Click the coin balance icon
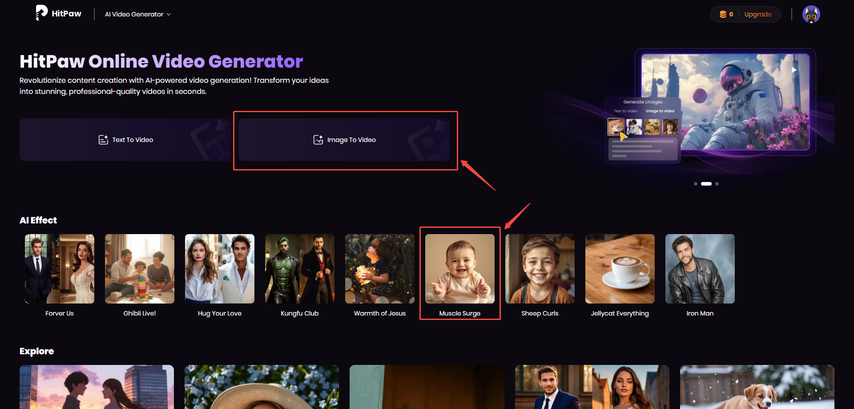This screenshot has width=854, height=409. click(723, 15)
